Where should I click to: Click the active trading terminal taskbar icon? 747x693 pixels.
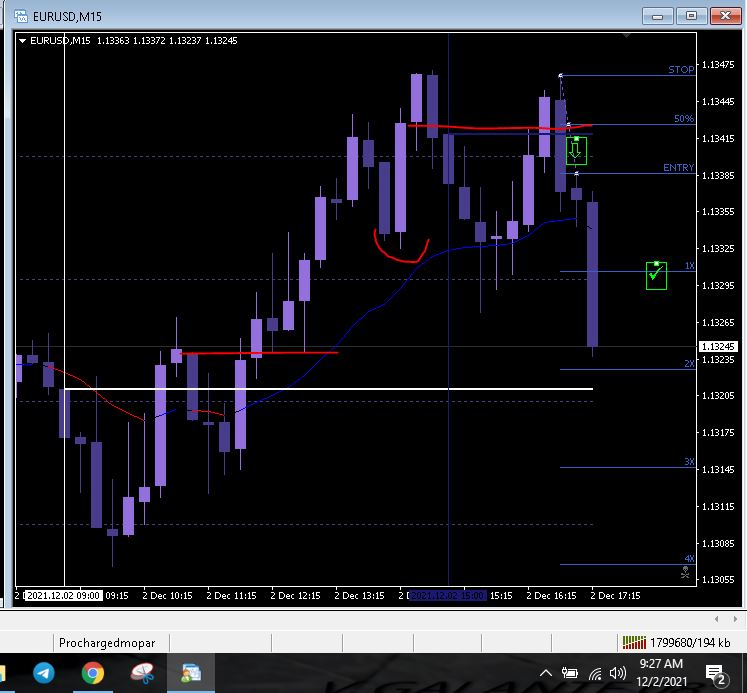(x=191, y=673)
